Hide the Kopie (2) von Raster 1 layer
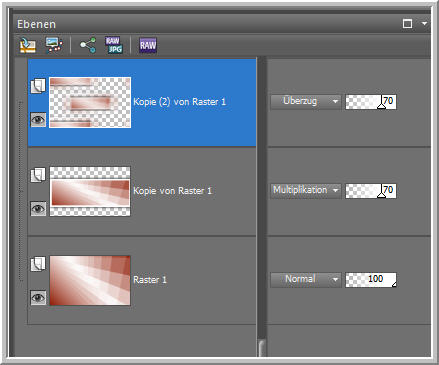The width and height of the screenshot is (439, 365). [x=38, y=119]
